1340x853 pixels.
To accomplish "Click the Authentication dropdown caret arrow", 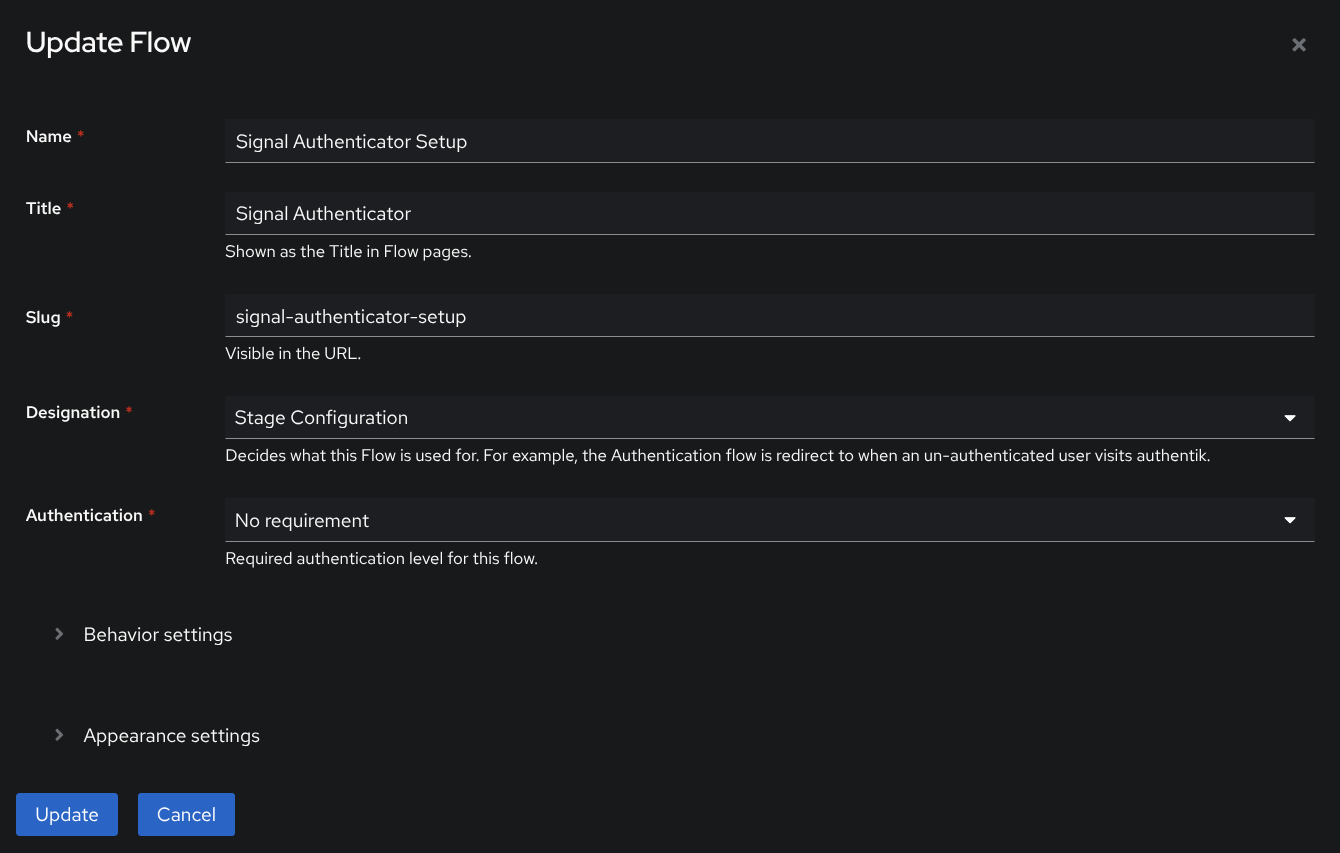I will point(1290,521).
